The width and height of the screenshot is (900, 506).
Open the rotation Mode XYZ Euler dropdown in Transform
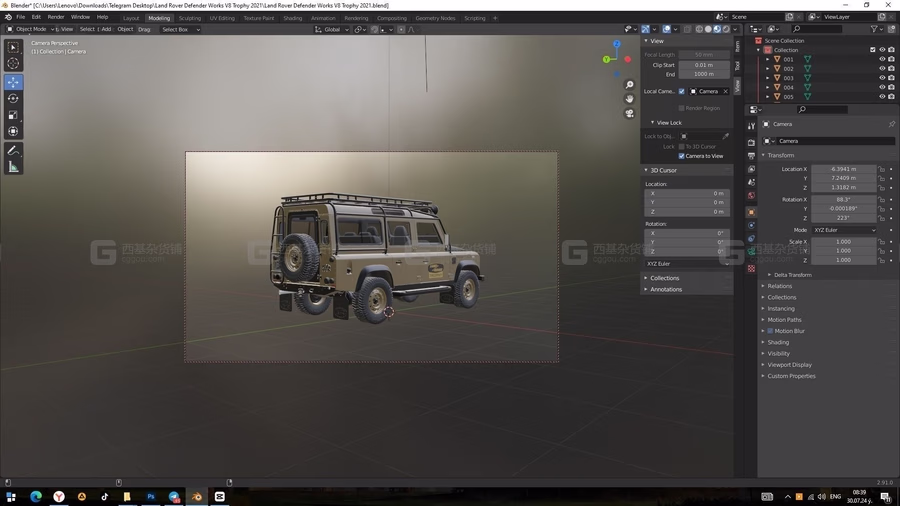(x=845, y=230)
